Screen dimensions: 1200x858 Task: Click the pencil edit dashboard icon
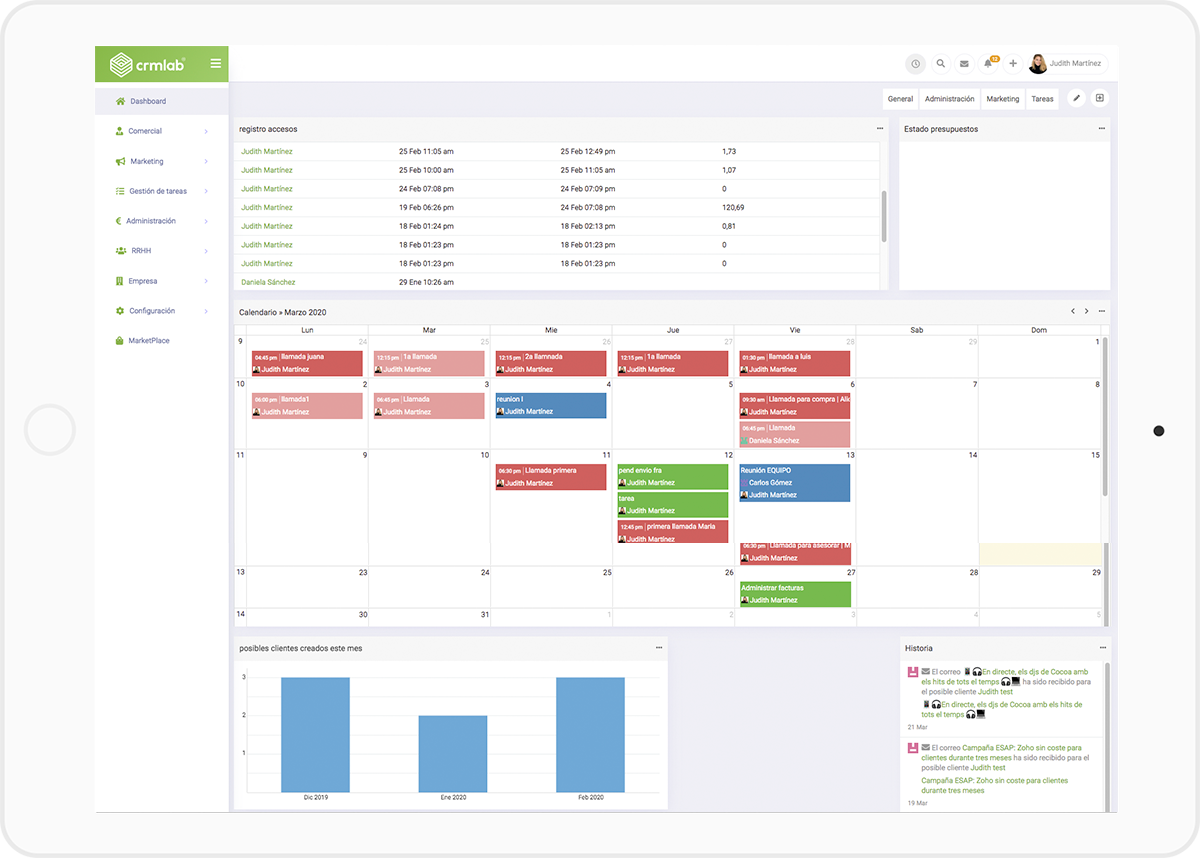(x=1076, y=98)
